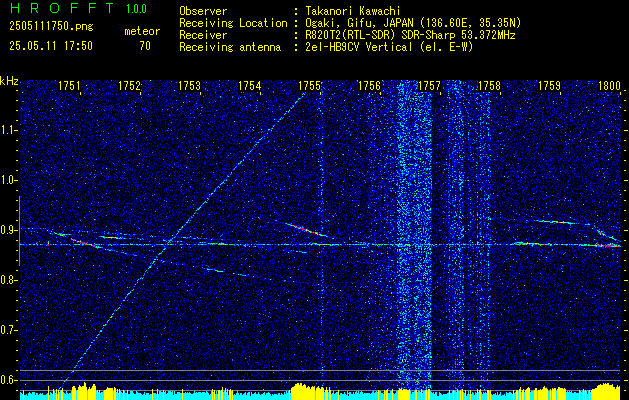Select the filename 2505111750.png
This screenshot has width=629, height=400.
[51, 27]
